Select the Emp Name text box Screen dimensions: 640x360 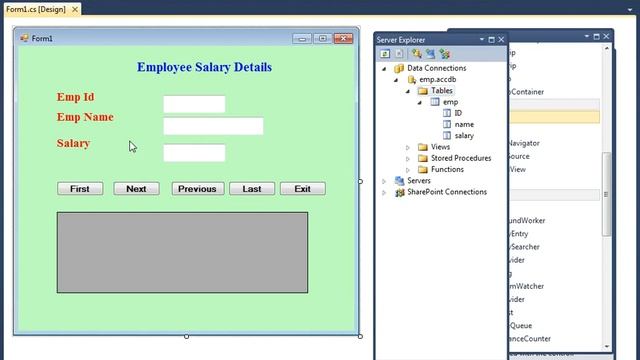coord(213,126)
